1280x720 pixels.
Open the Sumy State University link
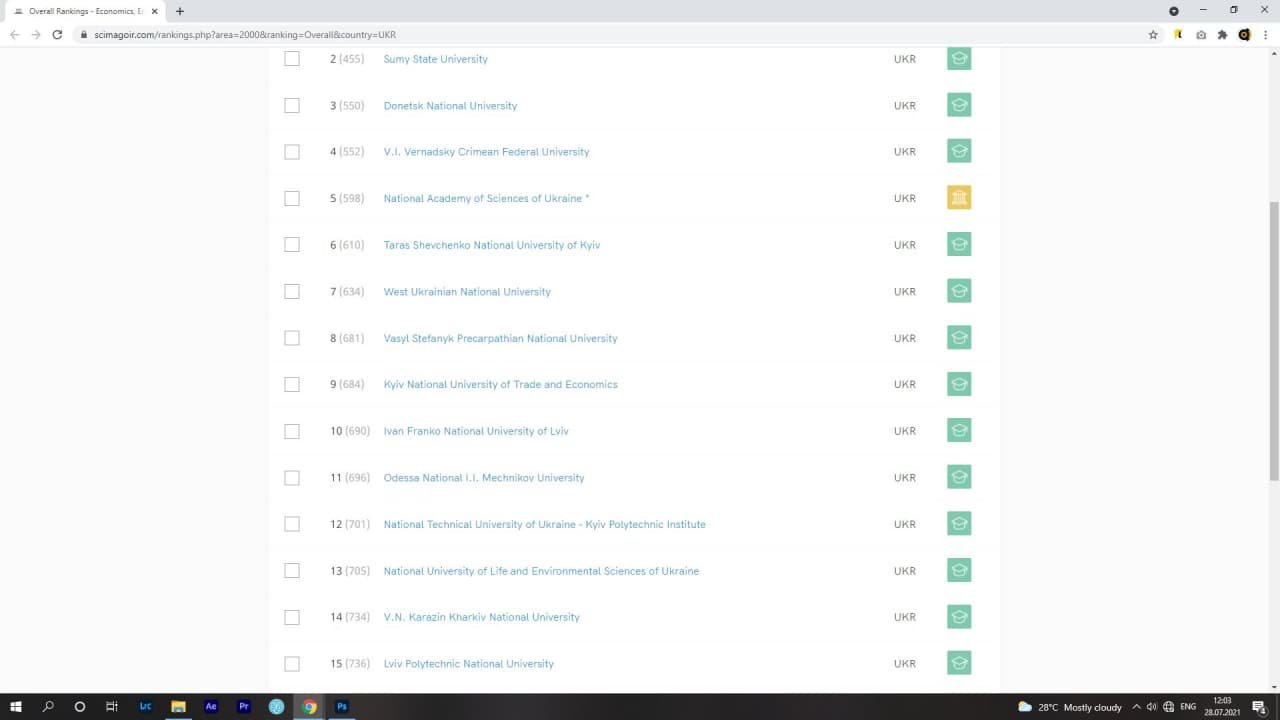[x=436, y=59]
